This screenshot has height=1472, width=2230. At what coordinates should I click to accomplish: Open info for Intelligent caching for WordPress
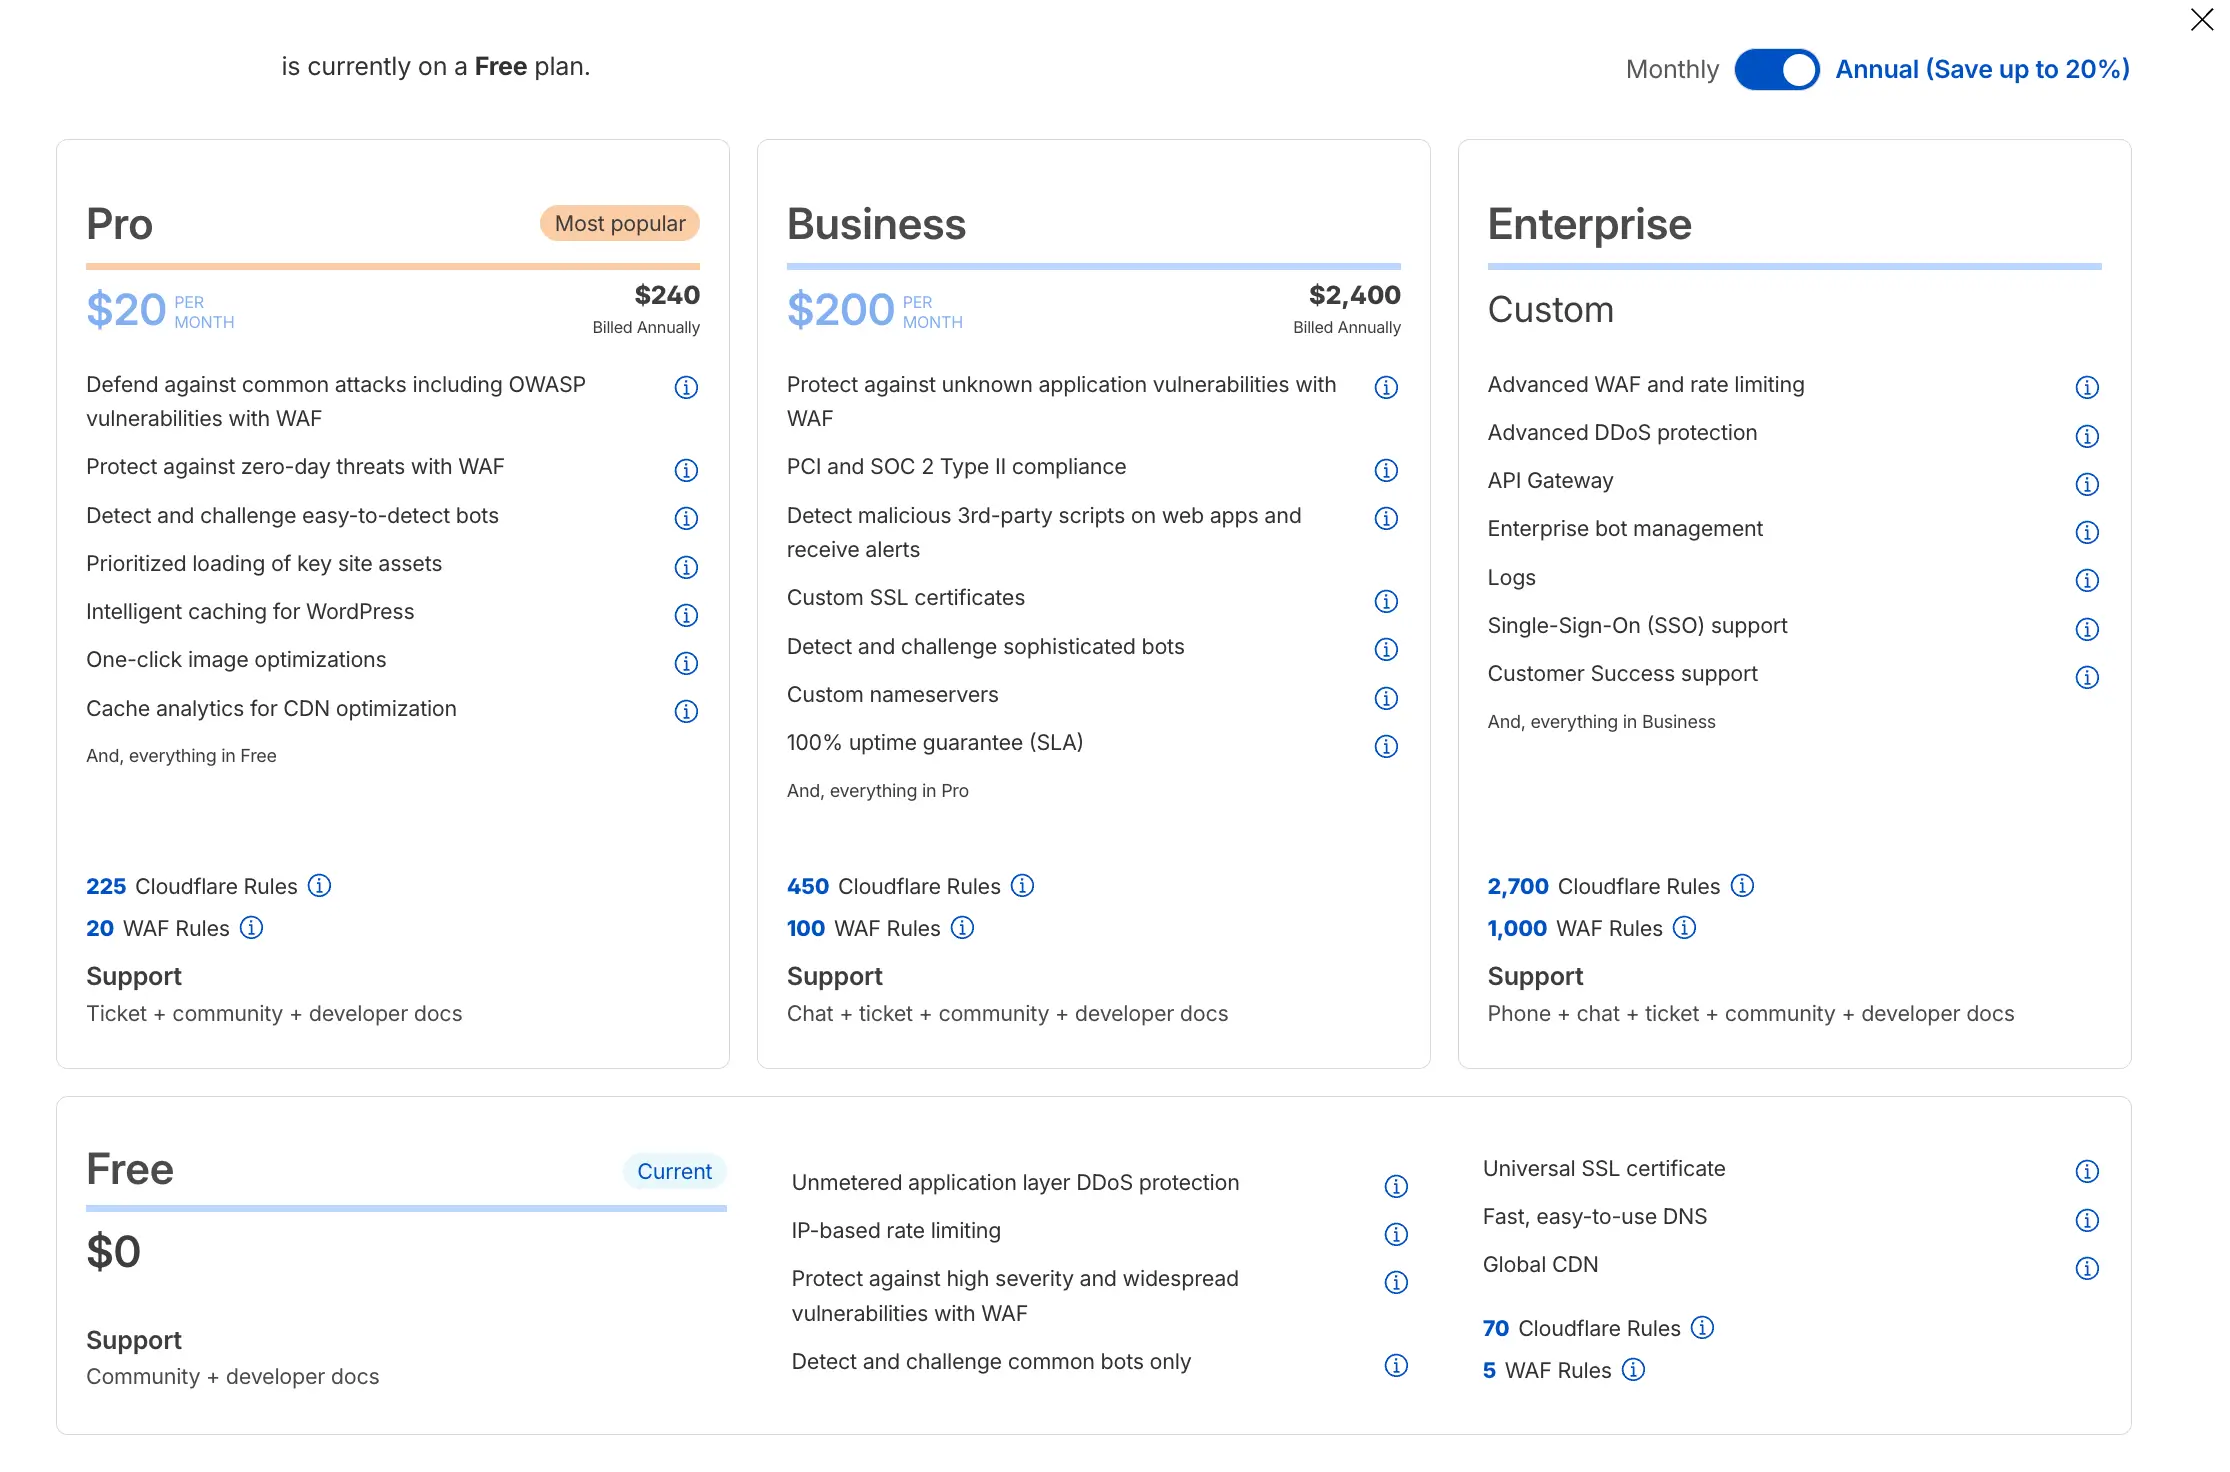coord(686,615)
